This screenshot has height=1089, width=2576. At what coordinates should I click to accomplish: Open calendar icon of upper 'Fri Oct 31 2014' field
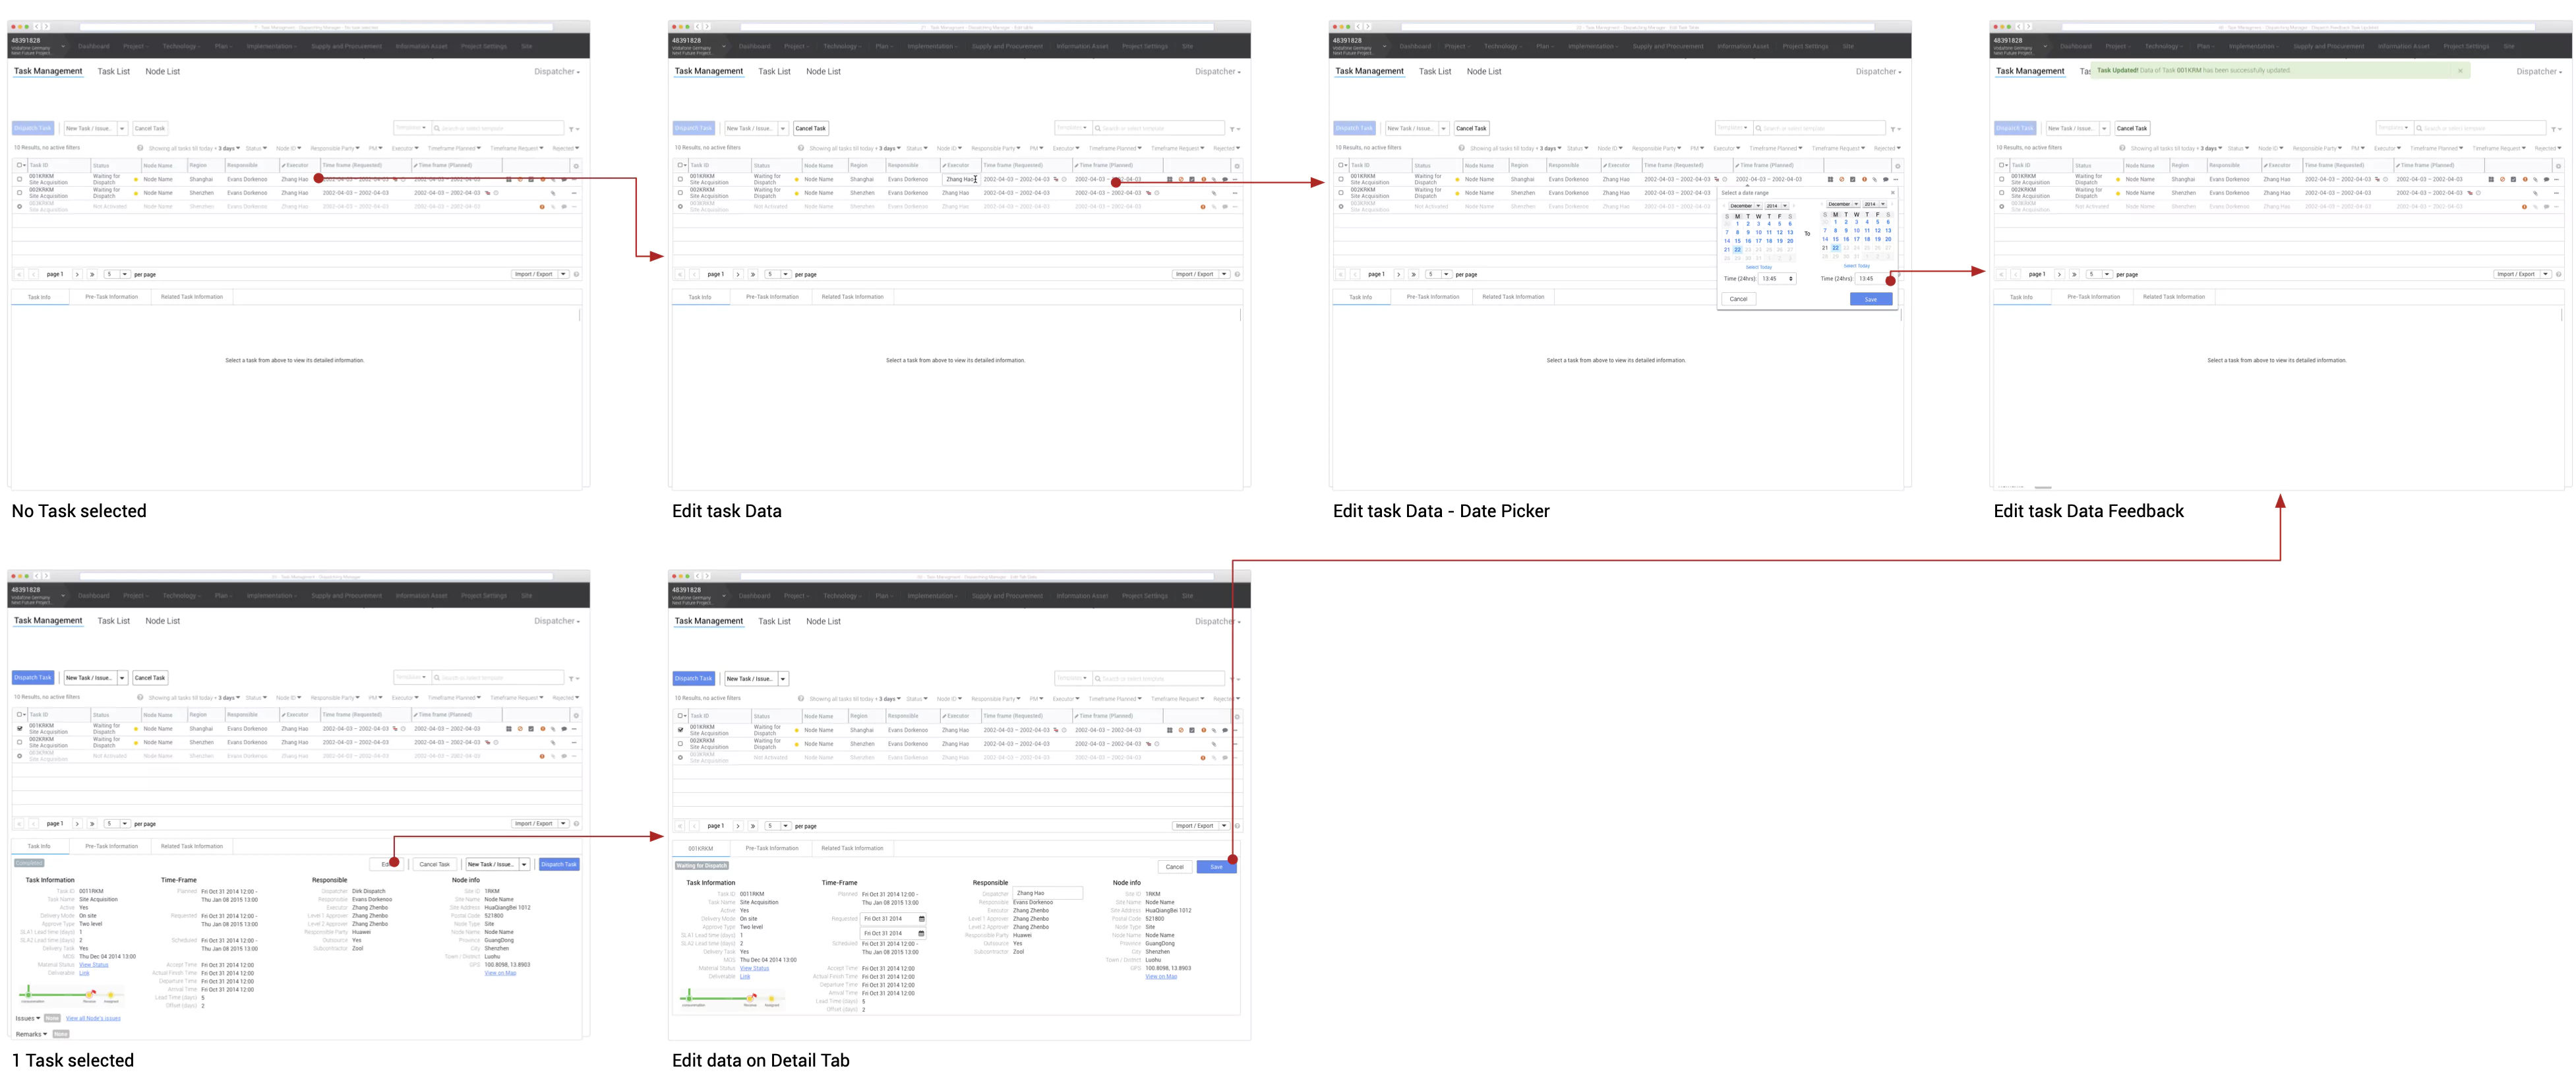coord(921,919)
